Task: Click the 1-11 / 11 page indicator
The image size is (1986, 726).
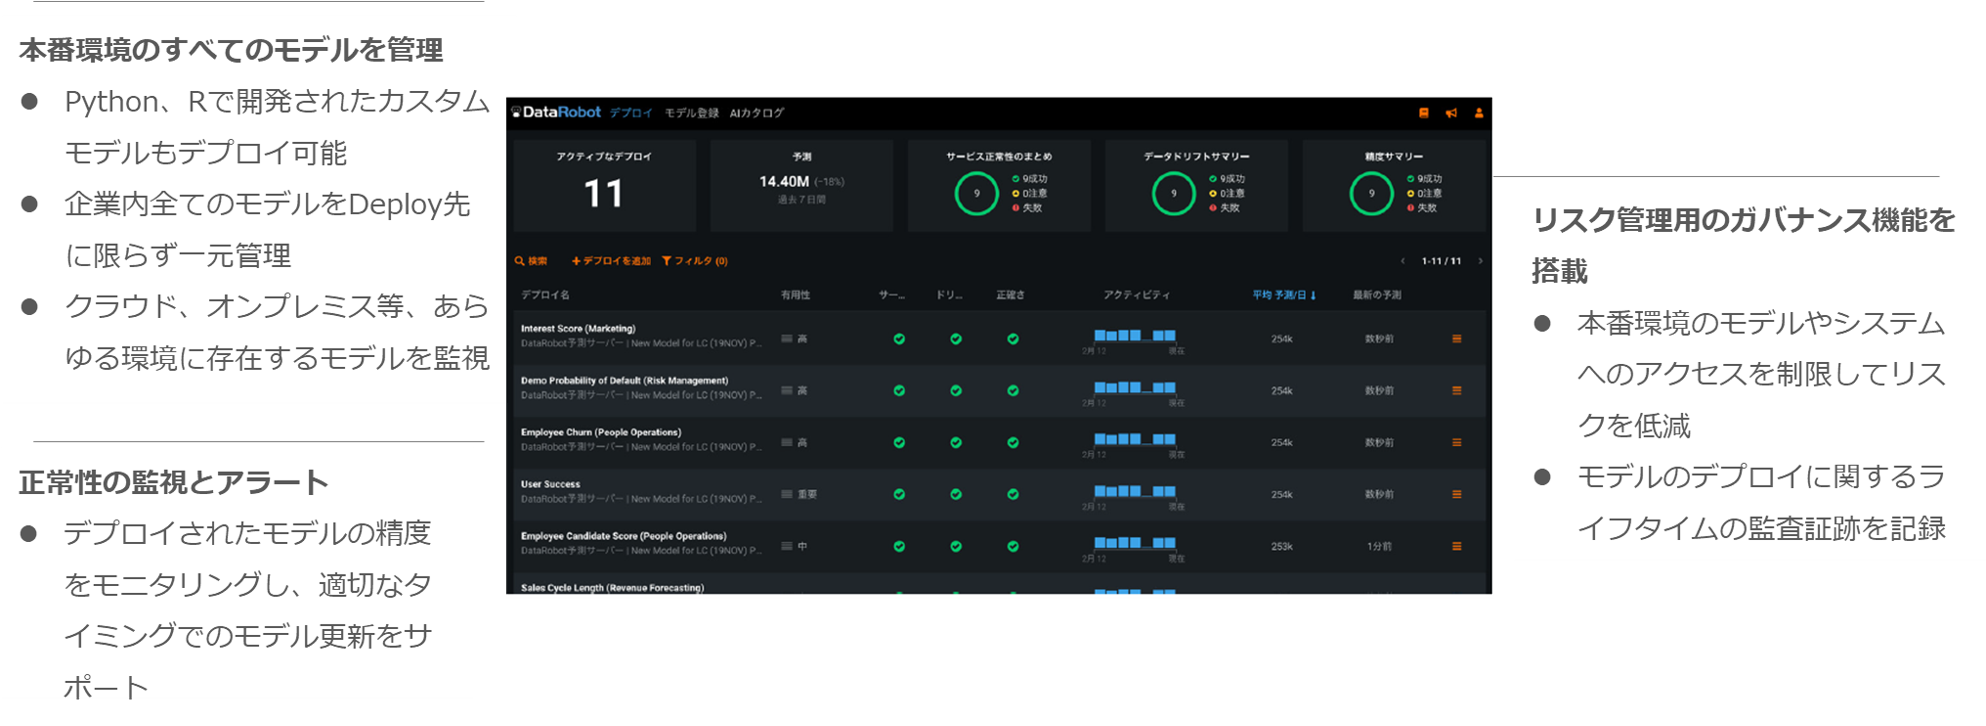Action: coord(1441,261)
